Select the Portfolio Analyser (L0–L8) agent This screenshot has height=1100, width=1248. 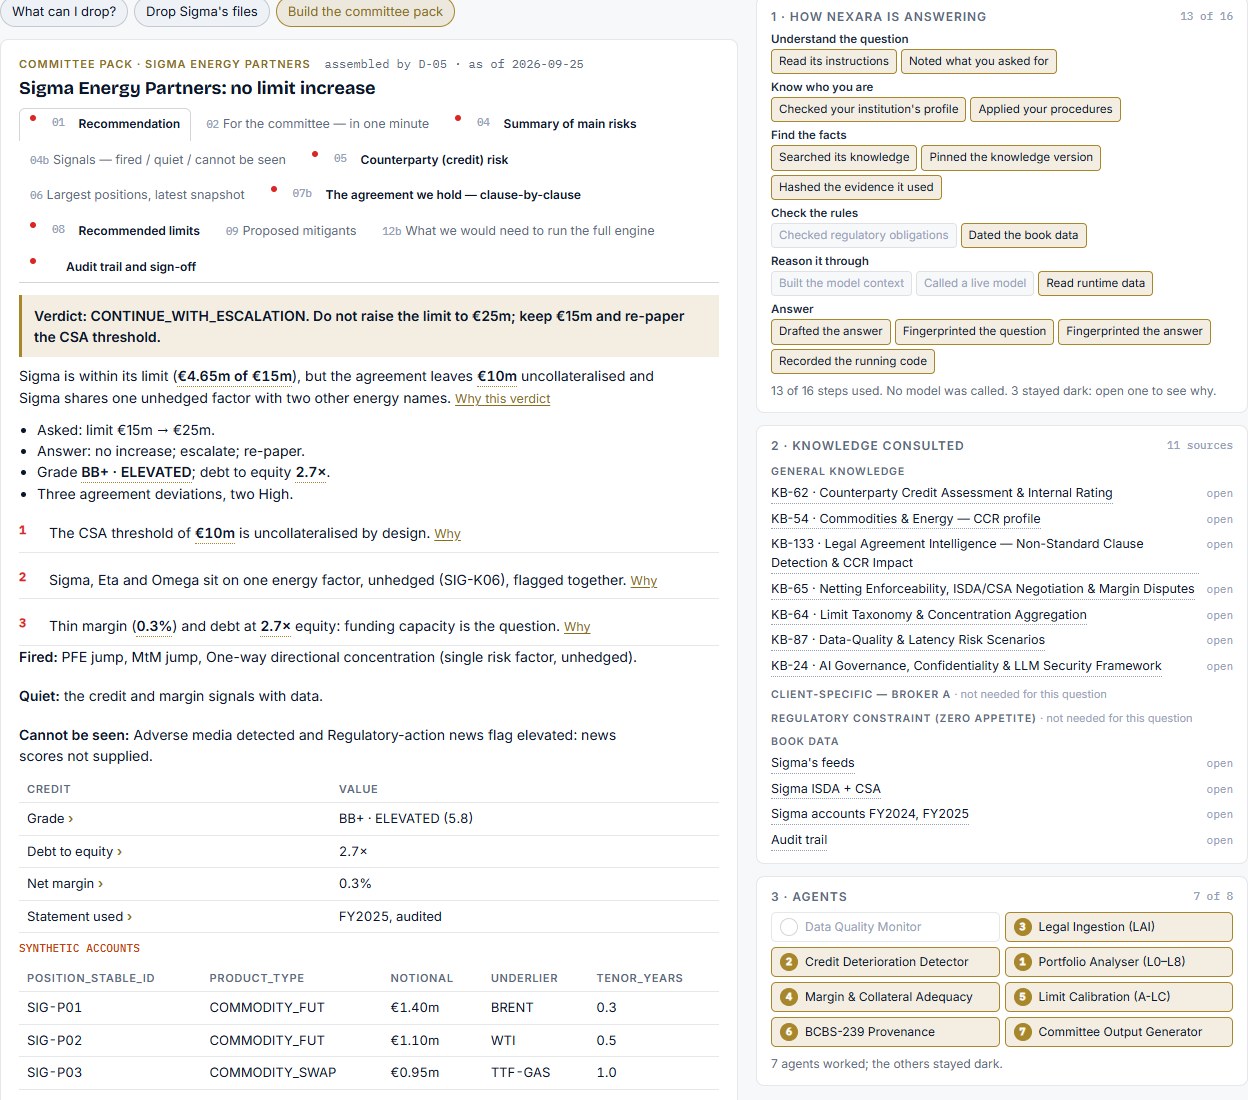click(1119, 962)
